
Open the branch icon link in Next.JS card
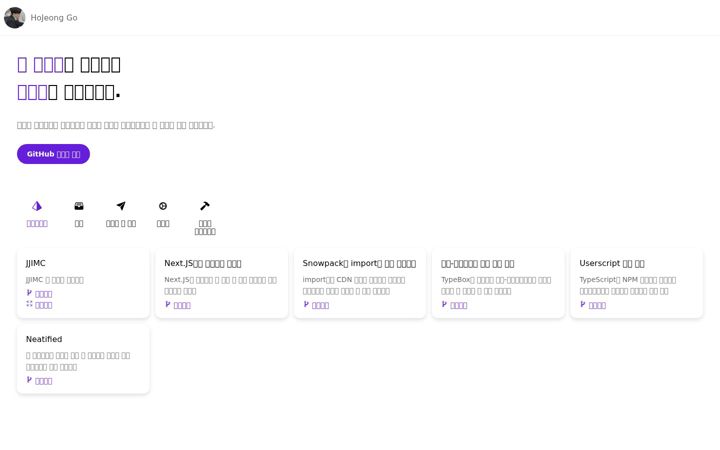(178, 305)
